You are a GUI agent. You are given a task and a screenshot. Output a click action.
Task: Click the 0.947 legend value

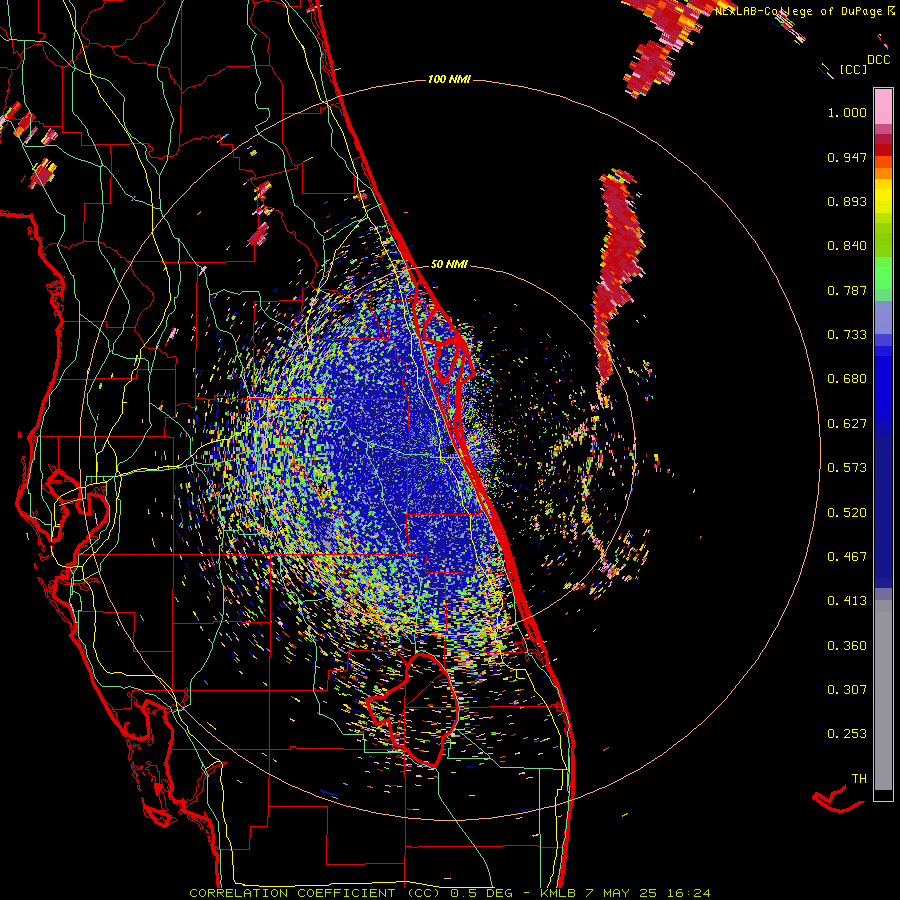(x=847, y=157)
